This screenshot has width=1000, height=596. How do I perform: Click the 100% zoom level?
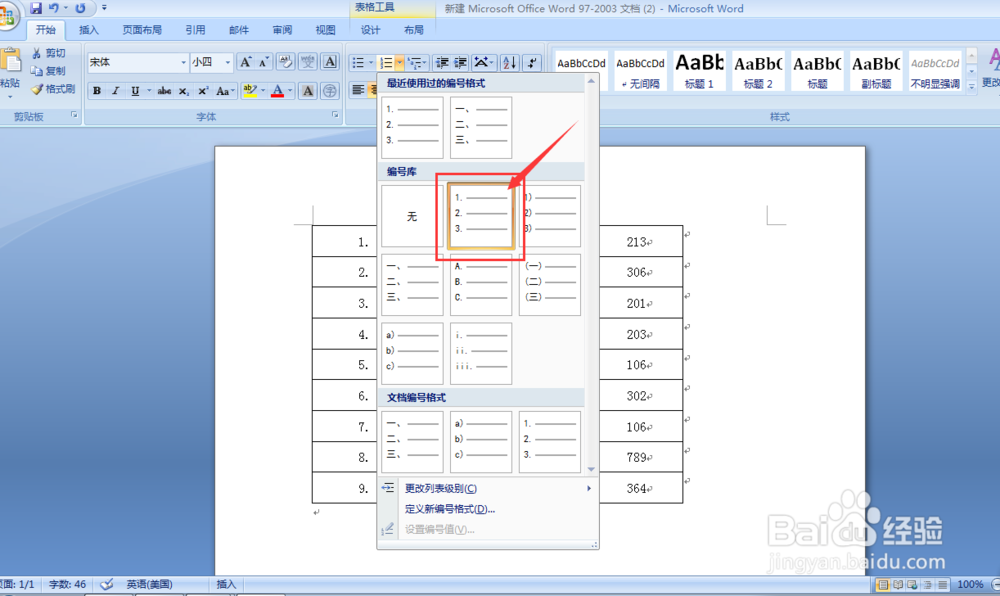pyautogui.click(x=969, y=584)
